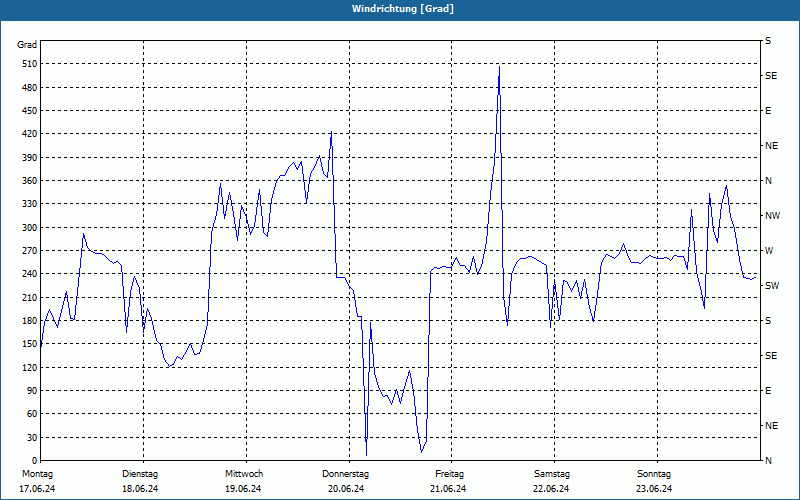The image size is (800, 500).
Task: Select the date 23.06.24
Action: point(654,489)
